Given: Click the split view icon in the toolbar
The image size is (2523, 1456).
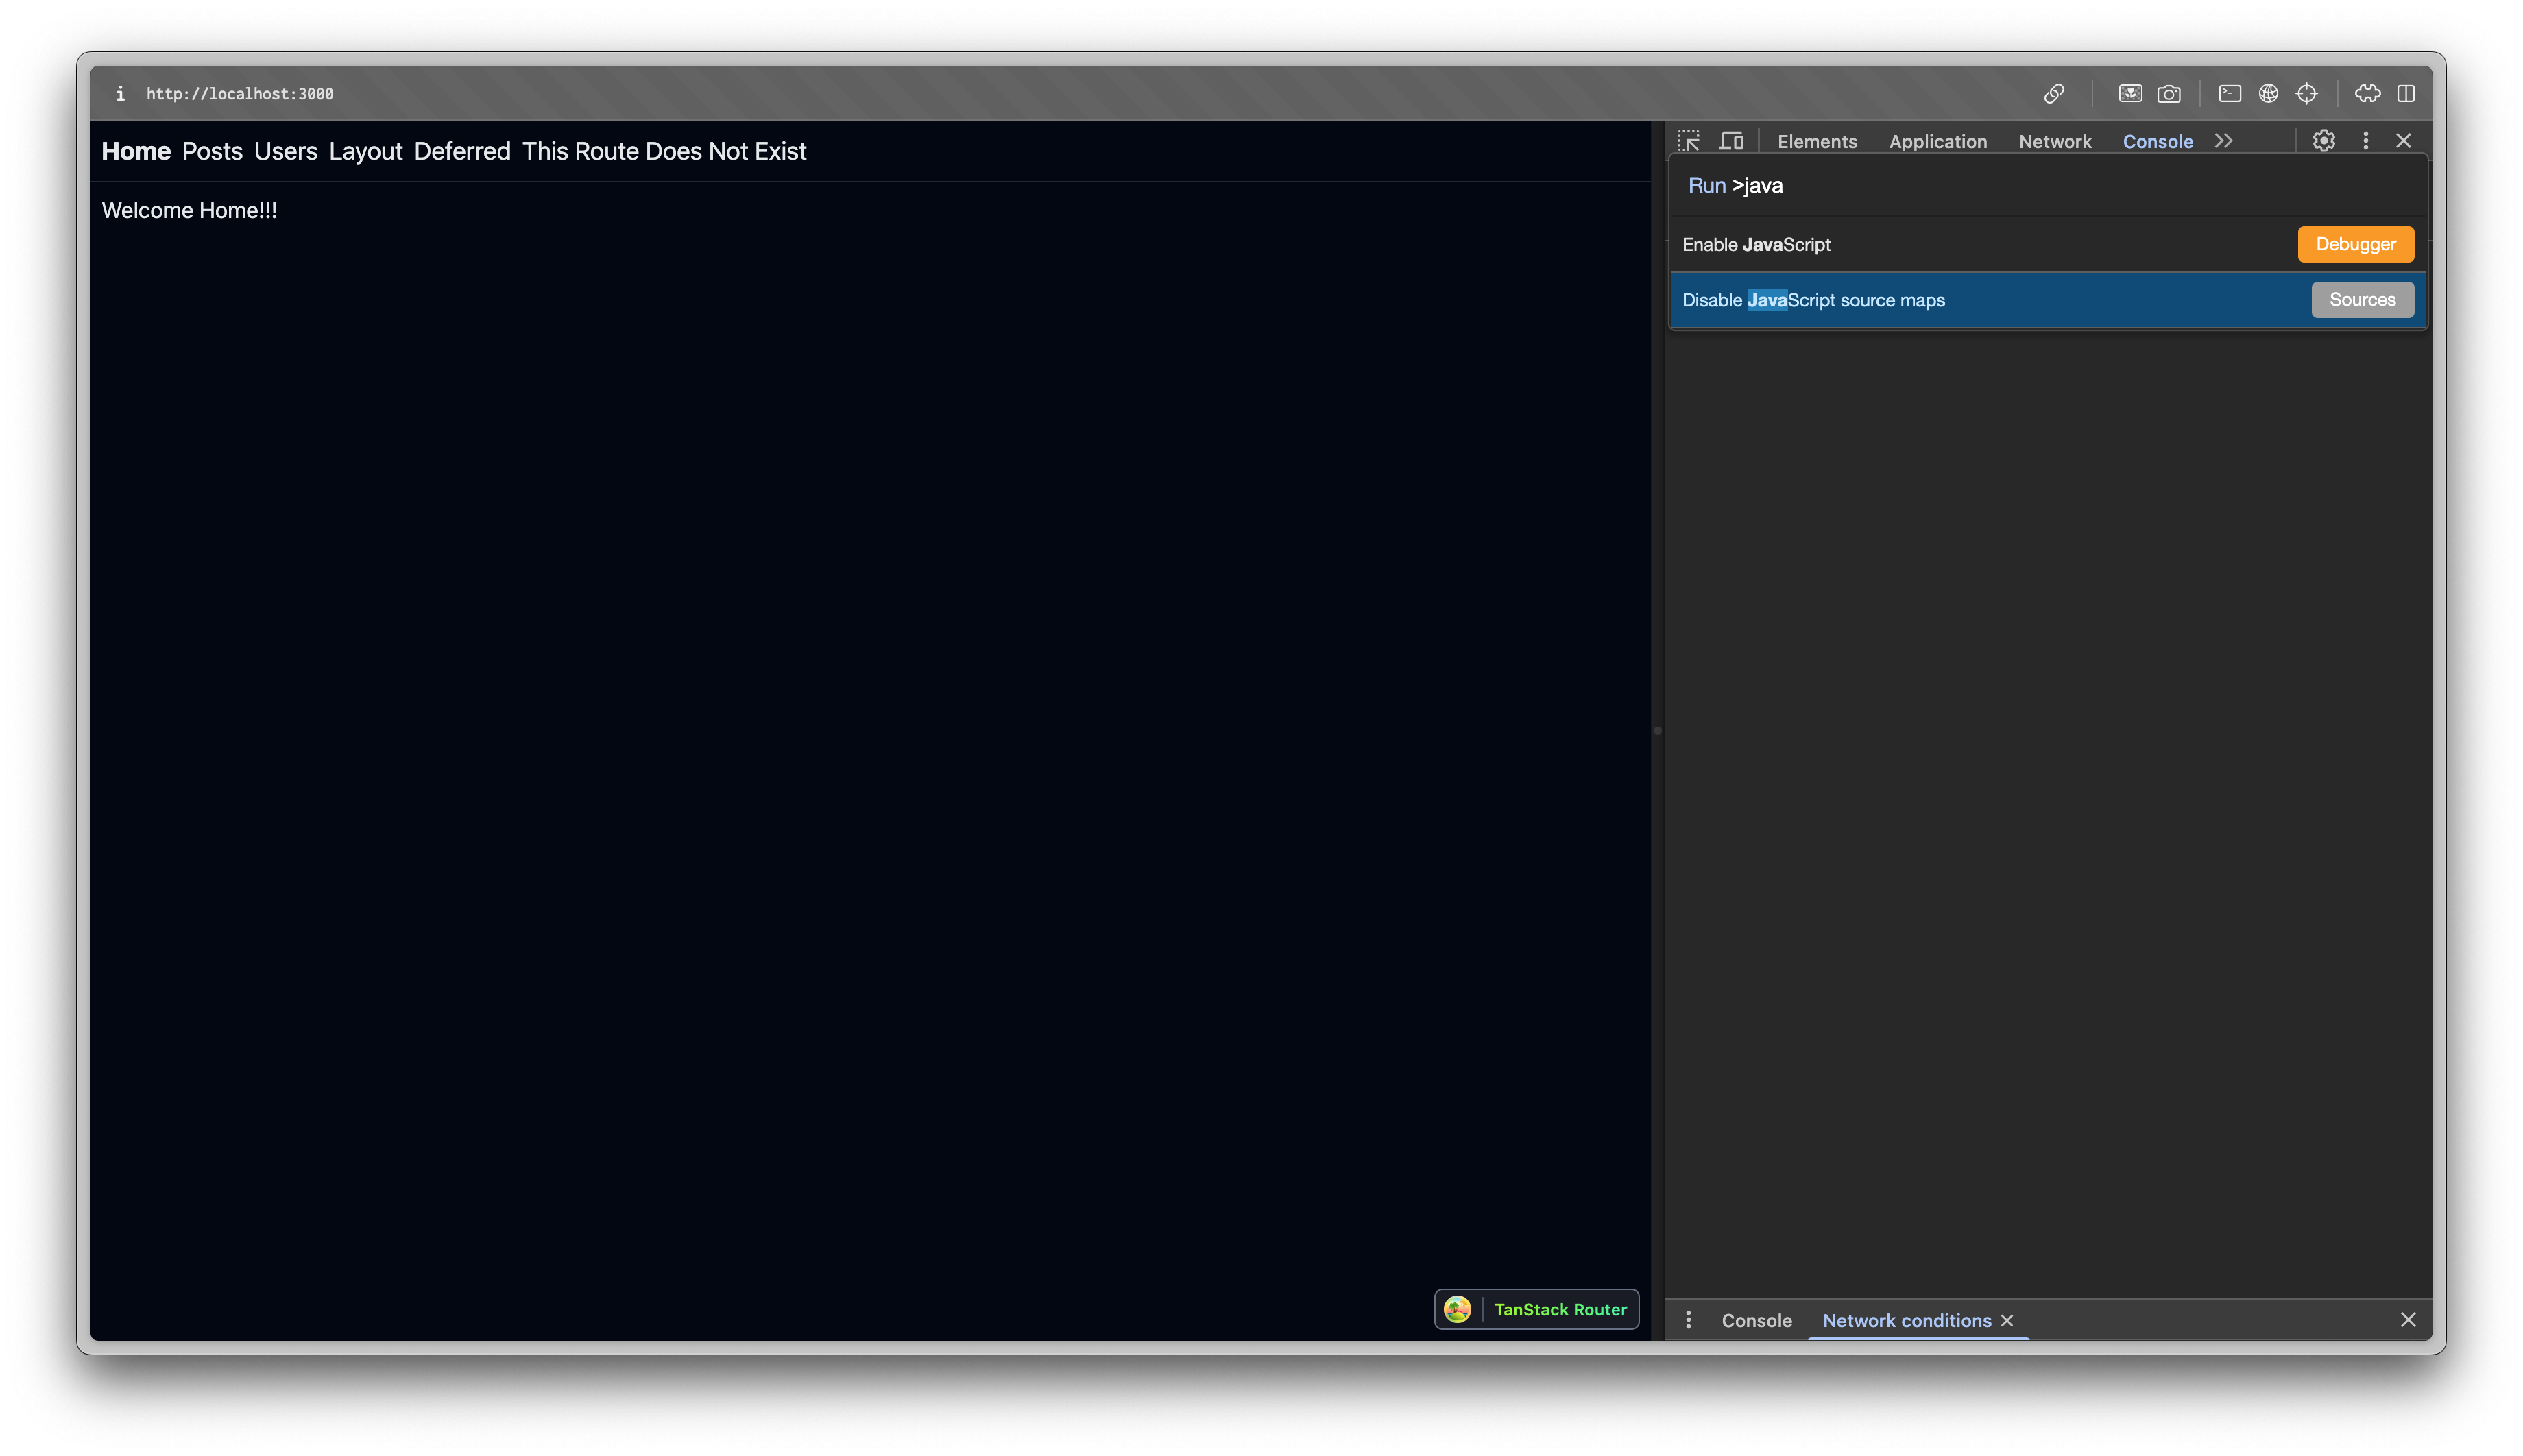Looking at the screenshot, I should pyautogui.click(x=2406, y=93).
